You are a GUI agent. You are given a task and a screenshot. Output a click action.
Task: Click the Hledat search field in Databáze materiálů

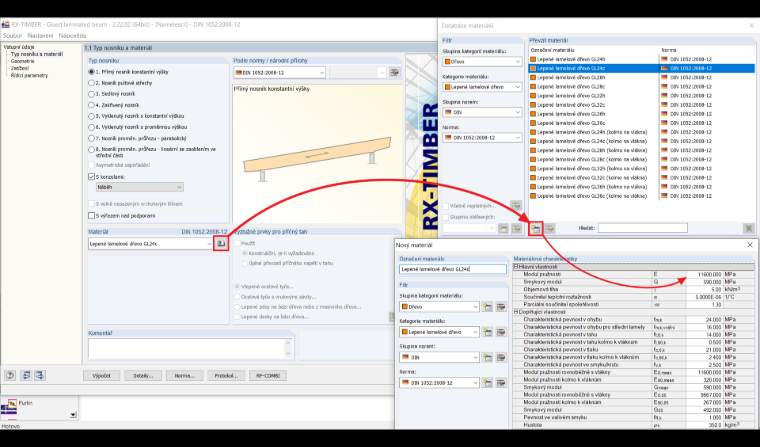tap(642, 228)
